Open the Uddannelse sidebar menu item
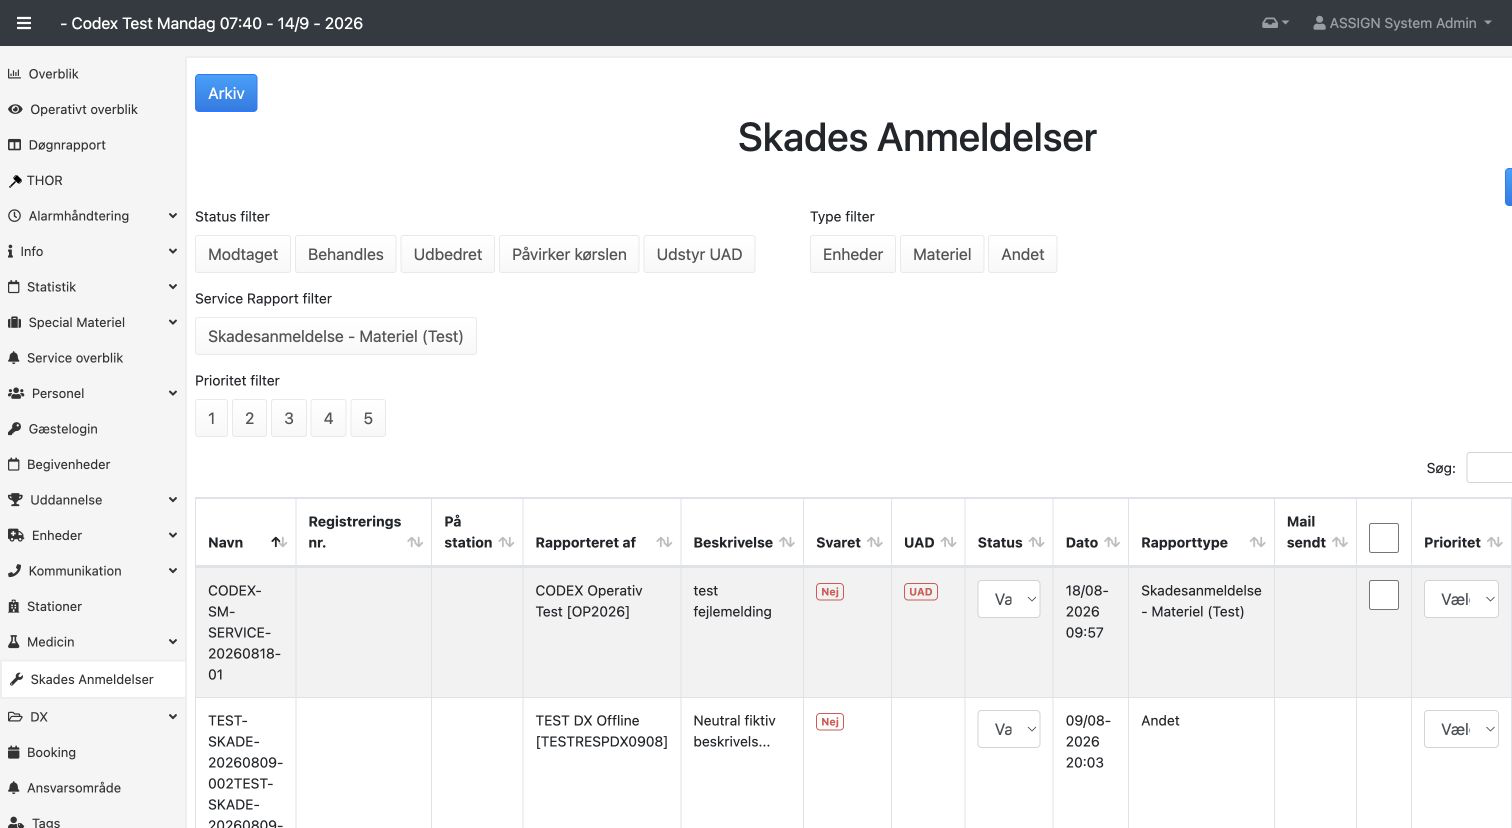The width and height of the screenshot is (1512, 828). [x=92, y=500]
